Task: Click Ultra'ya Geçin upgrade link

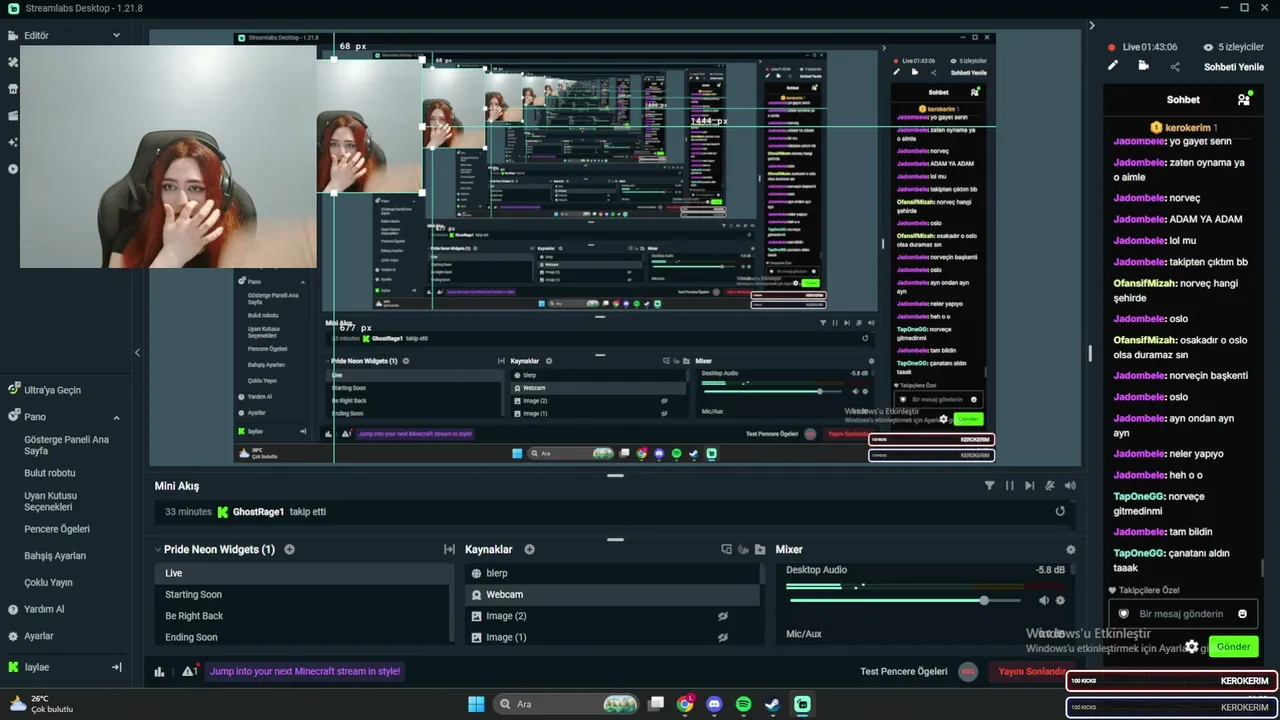Action: click(52, 390)
